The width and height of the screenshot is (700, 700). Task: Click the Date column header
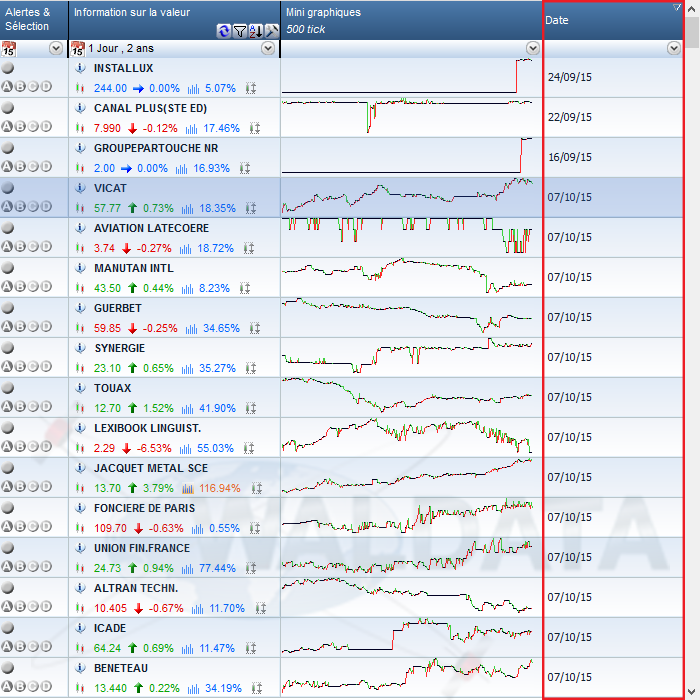(x=613, y=20)
